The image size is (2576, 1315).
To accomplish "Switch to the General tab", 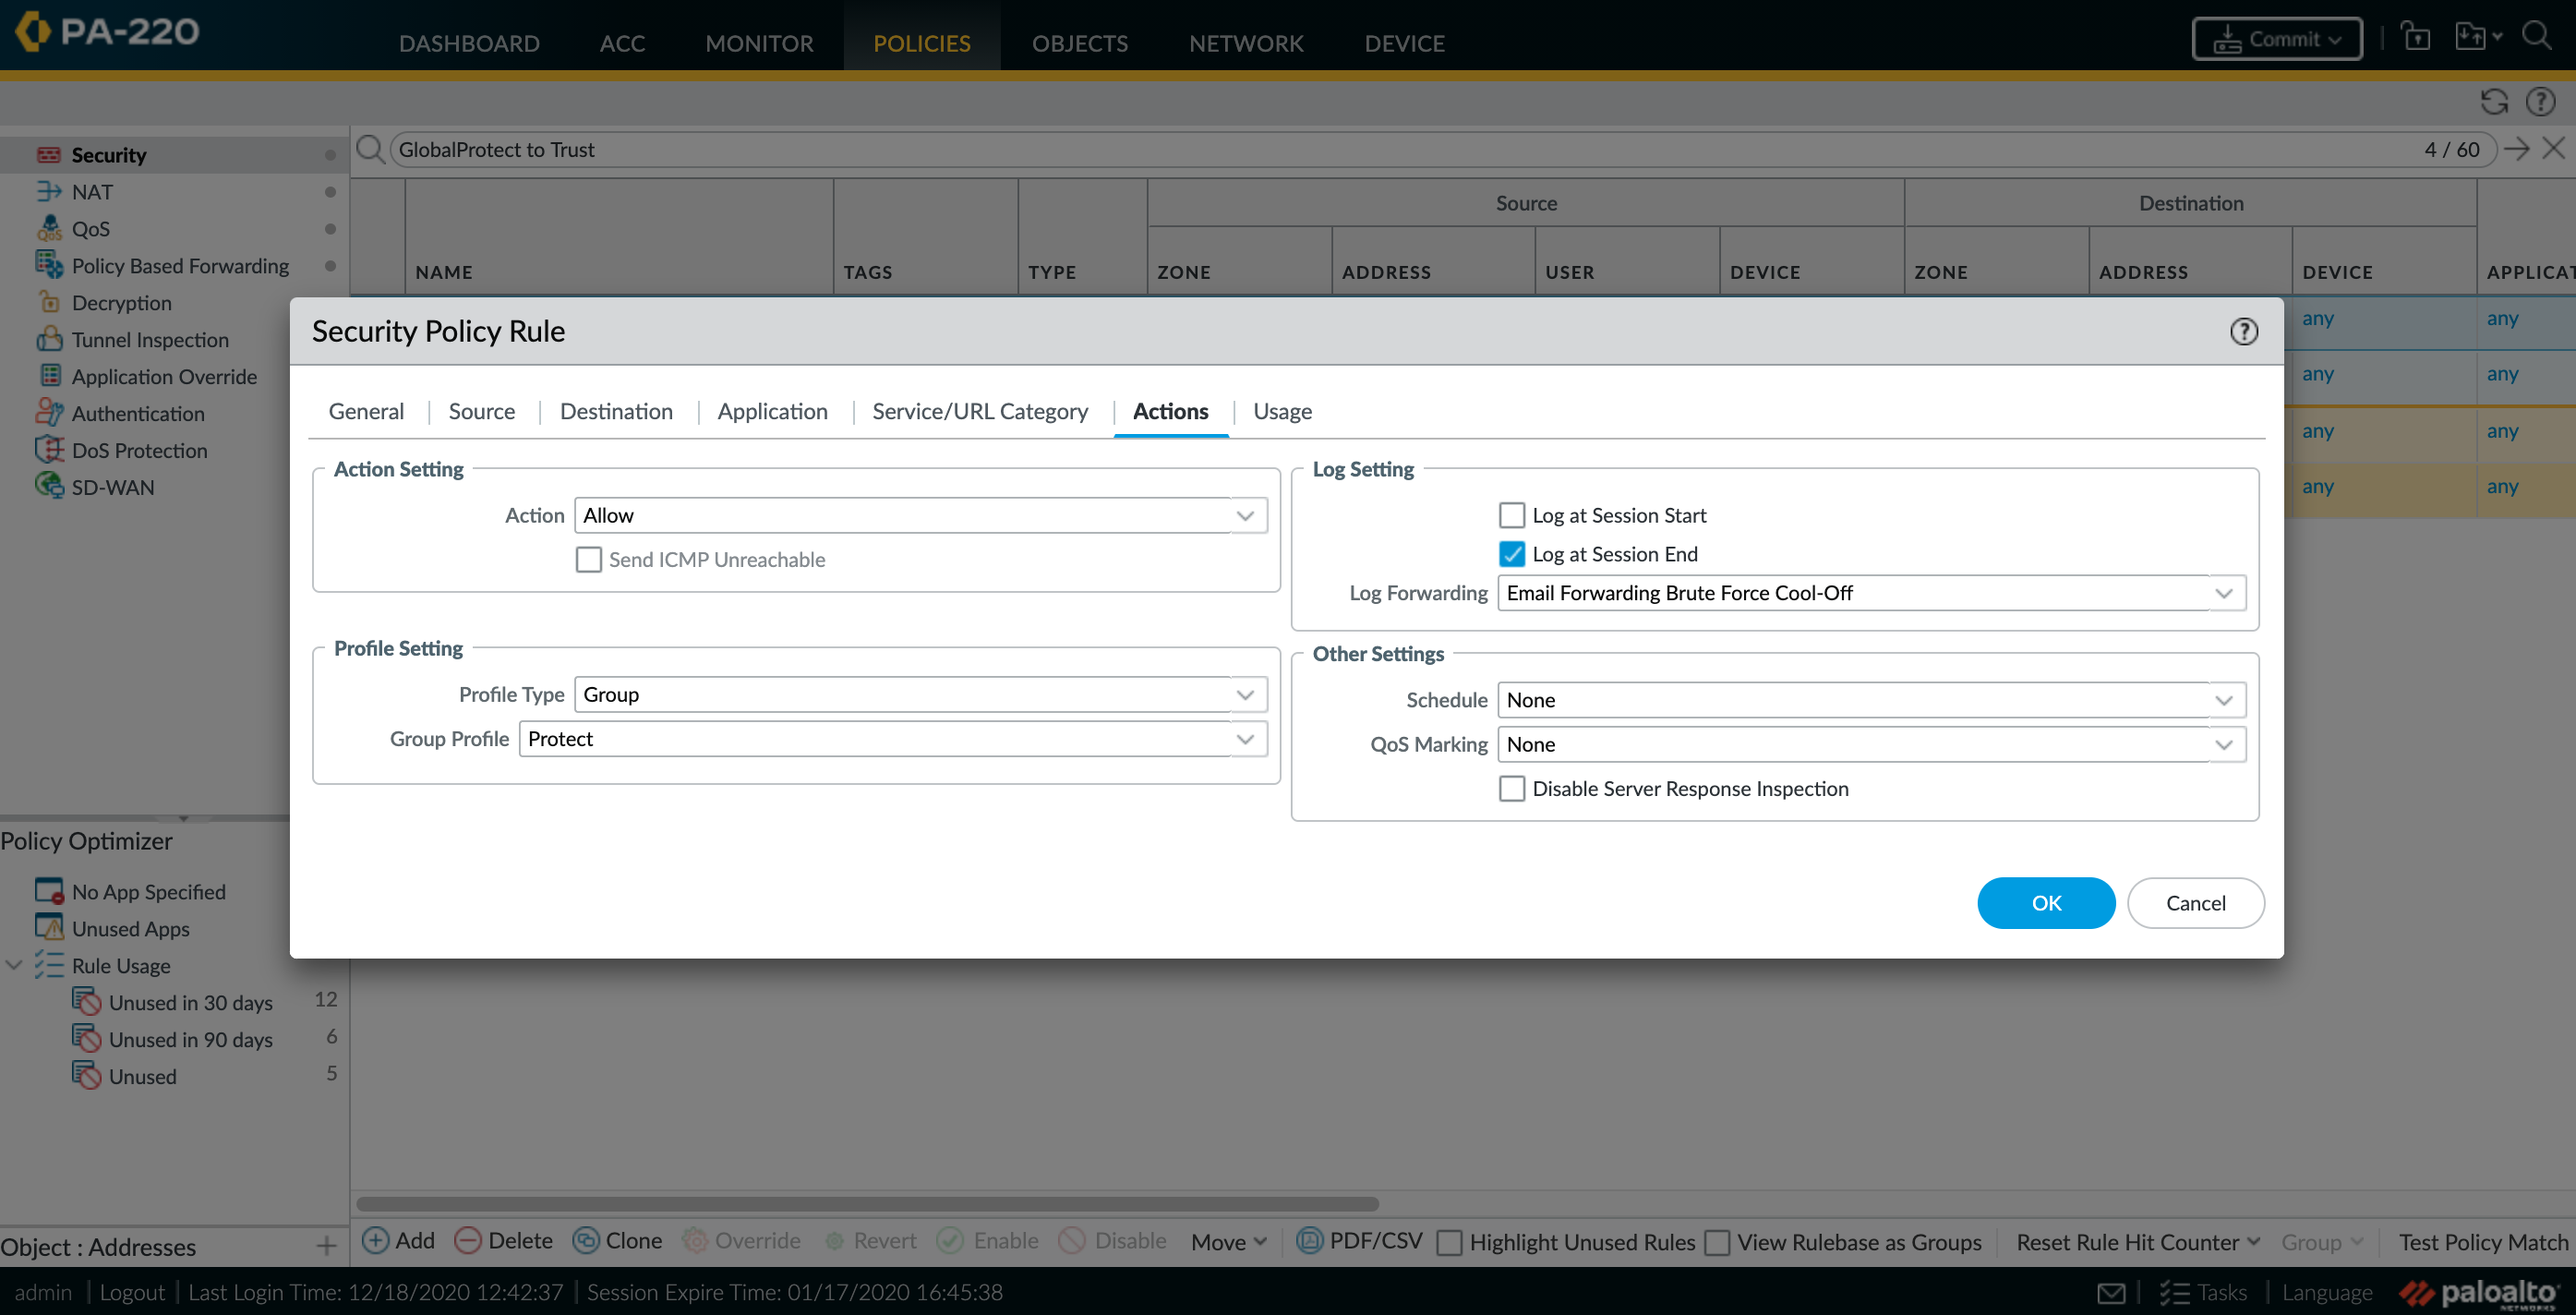I will pos(366,409).
